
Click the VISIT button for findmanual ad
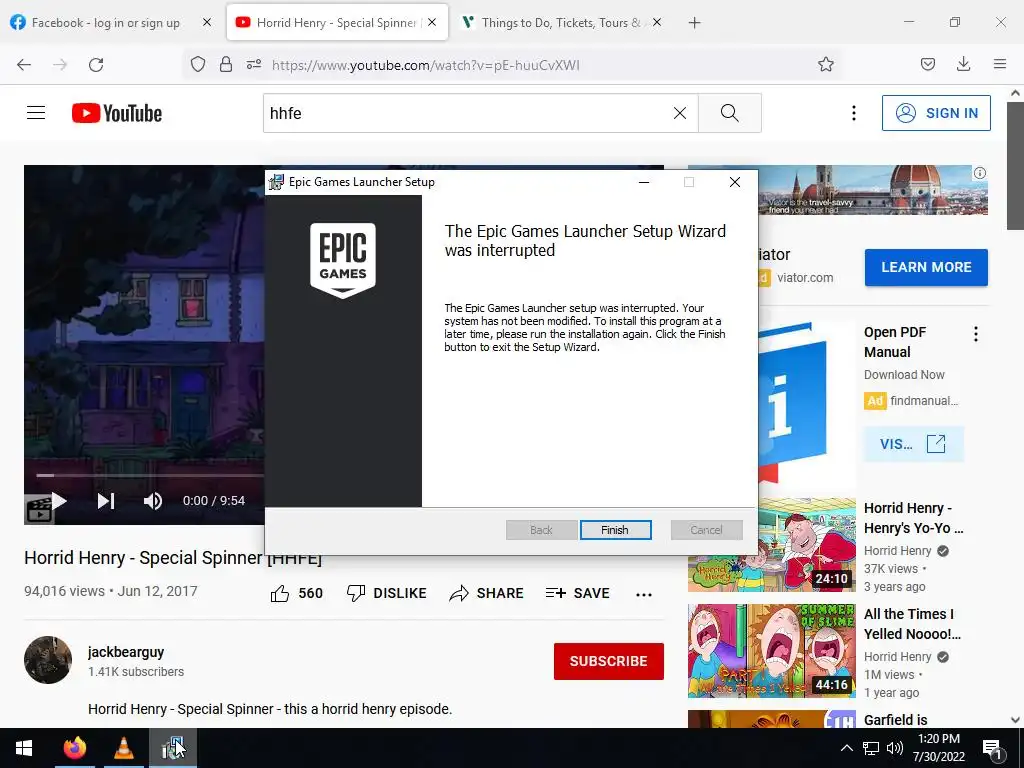913,444
